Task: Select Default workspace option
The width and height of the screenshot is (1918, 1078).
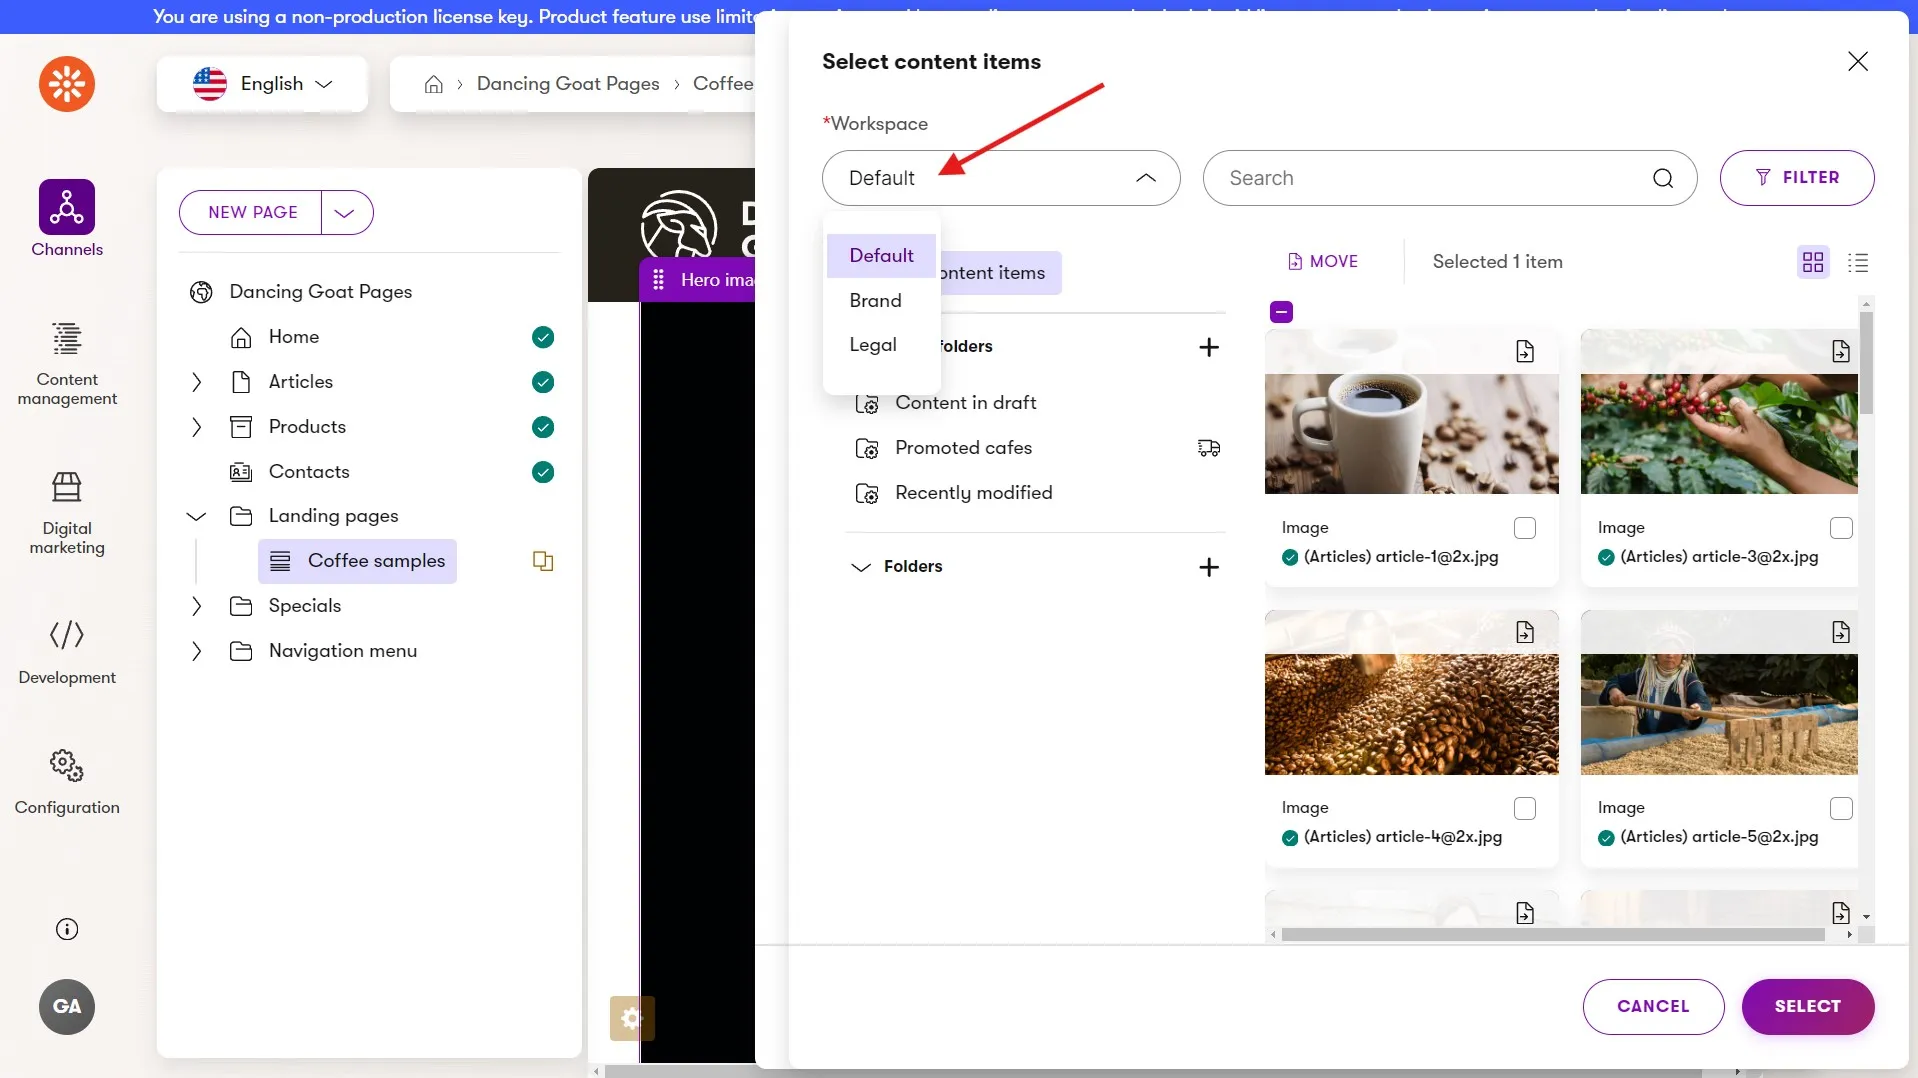Action: tap(881, 256)
